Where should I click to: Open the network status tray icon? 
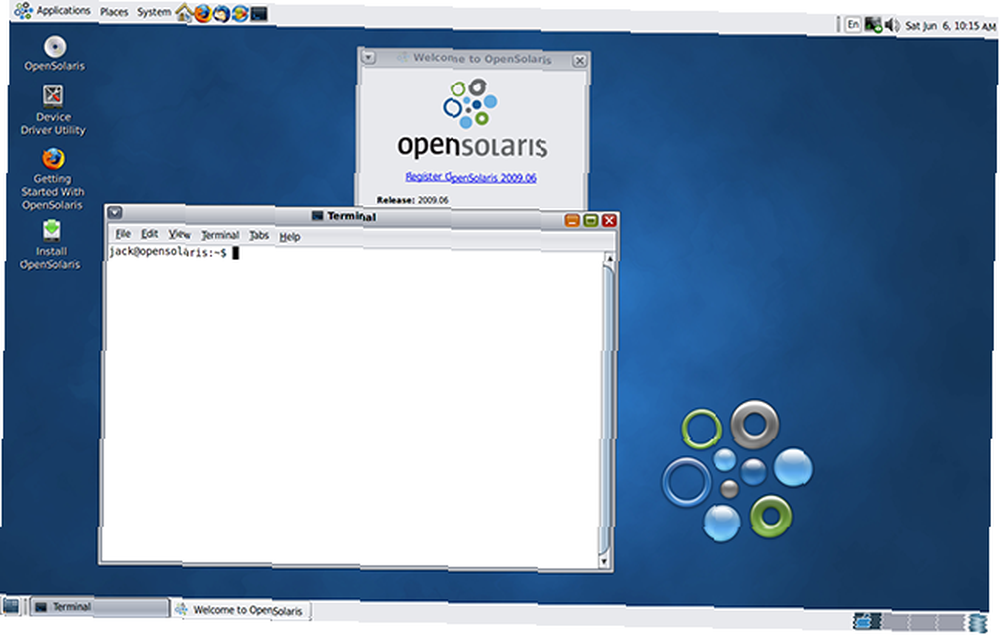872,25
